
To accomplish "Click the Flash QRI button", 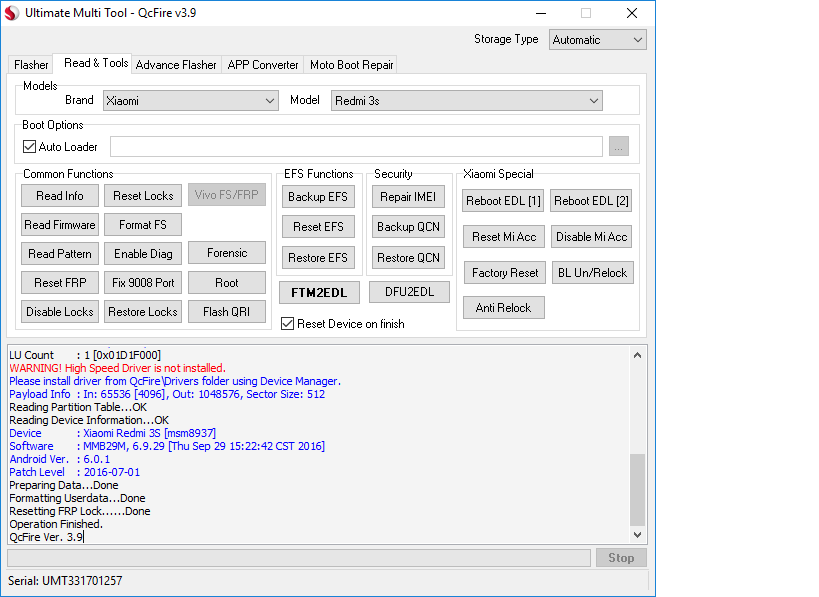I will coord(227,312).
